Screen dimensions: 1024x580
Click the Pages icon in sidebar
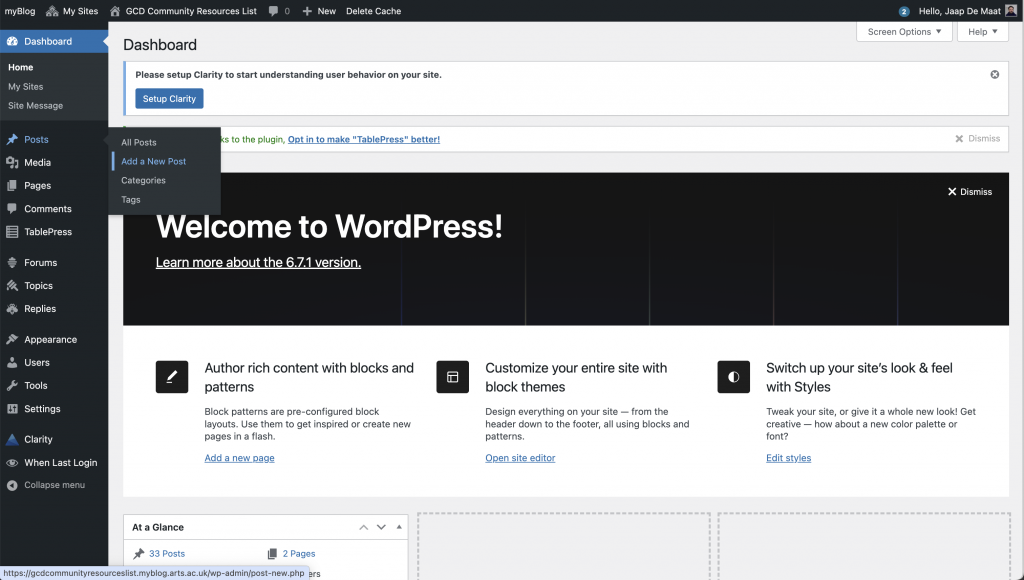pos(12,185)
